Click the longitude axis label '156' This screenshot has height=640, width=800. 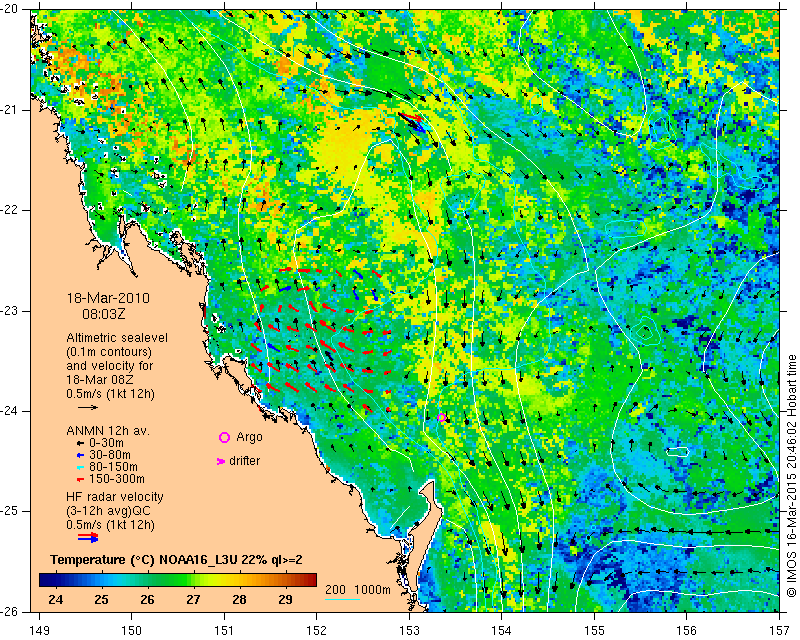tap(687, 631)
